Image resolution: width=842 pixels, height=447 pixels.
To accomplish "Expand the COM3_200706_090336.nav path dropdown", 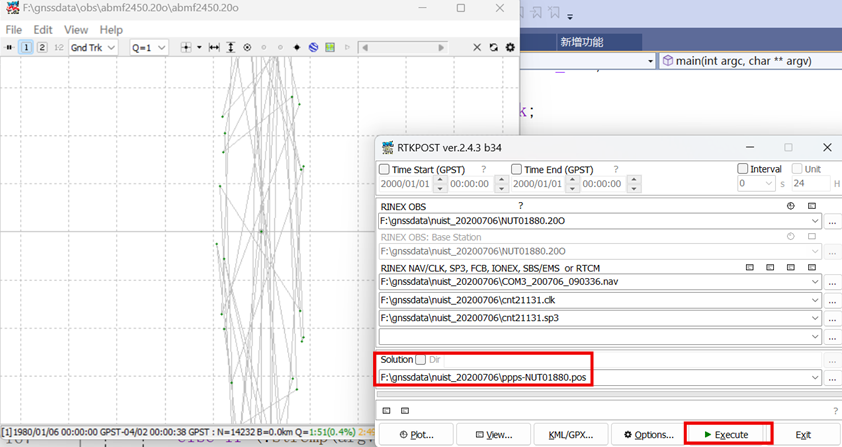I will [815, 282].
